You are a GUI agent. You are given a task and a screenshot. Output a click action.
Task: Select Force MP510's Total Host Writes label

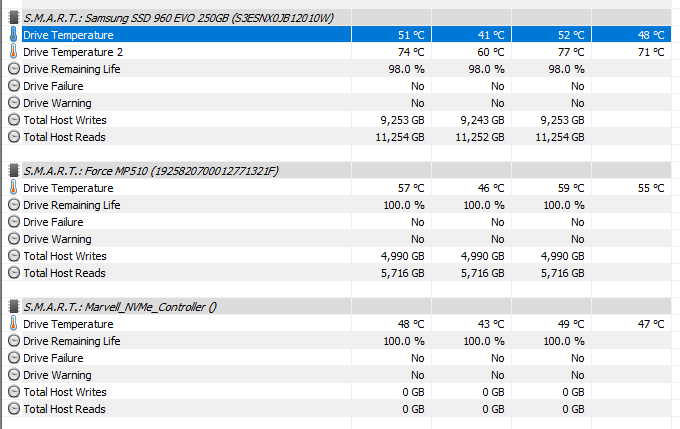65,256
